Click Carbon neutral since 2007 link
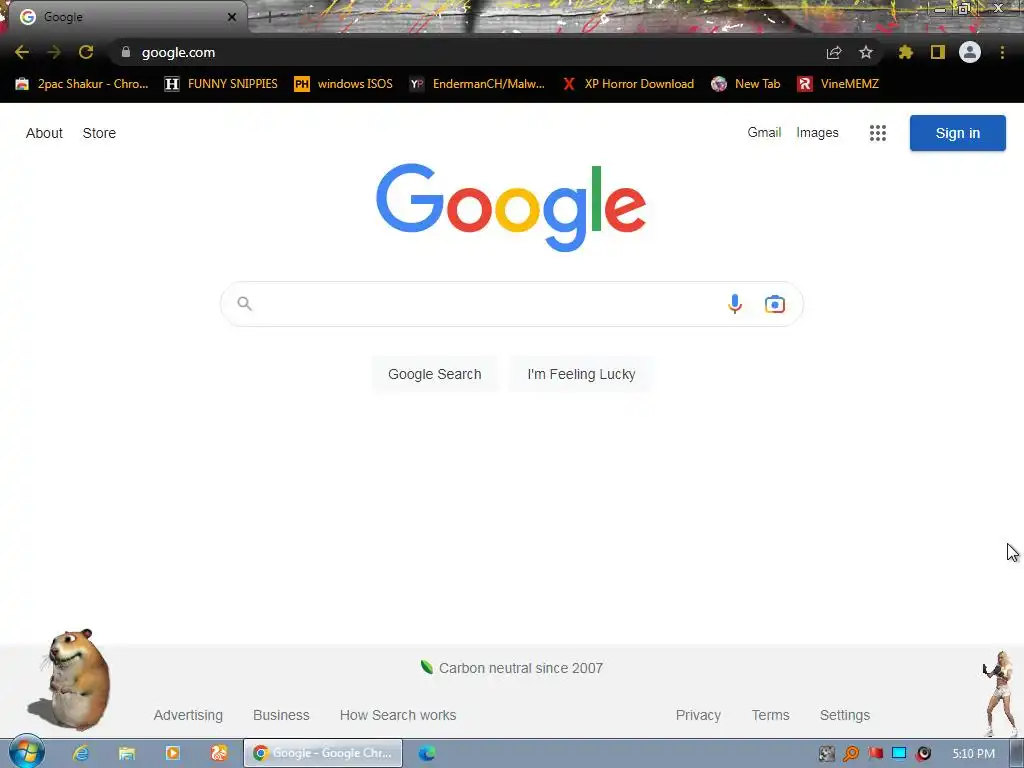Image resolution: width=1024 pixels, height=768 pixels. [512, 668]
